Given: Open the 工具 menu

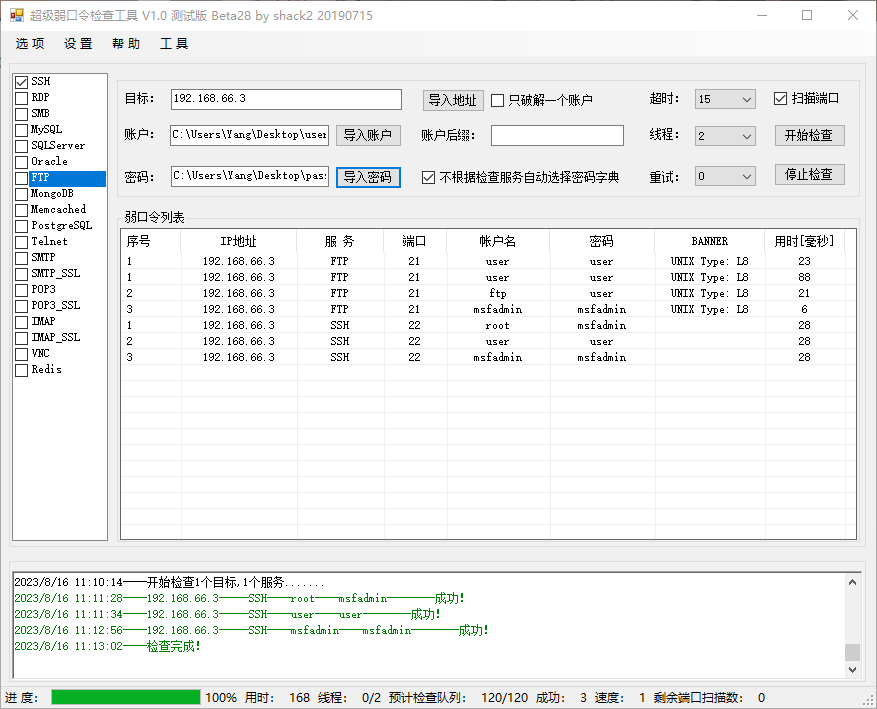Looking at the screenshot, I should point(174,44).
